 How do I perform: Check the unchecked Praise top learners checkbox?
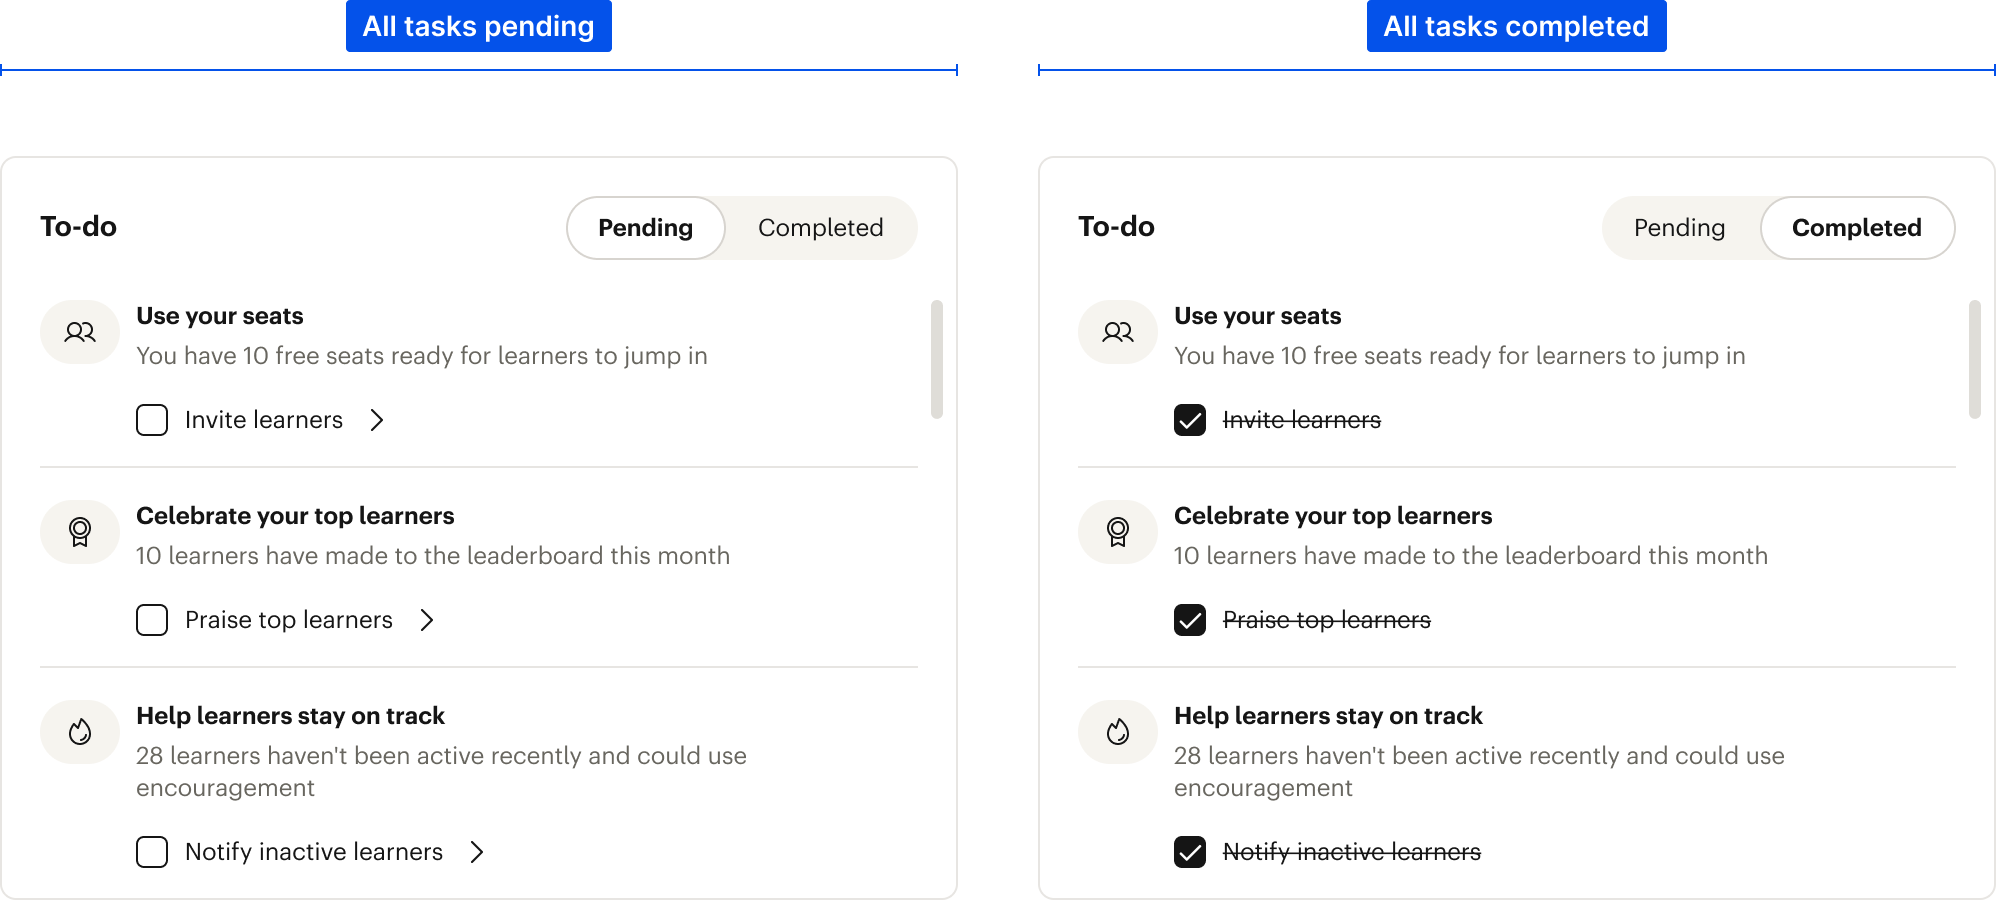point(152,620)
